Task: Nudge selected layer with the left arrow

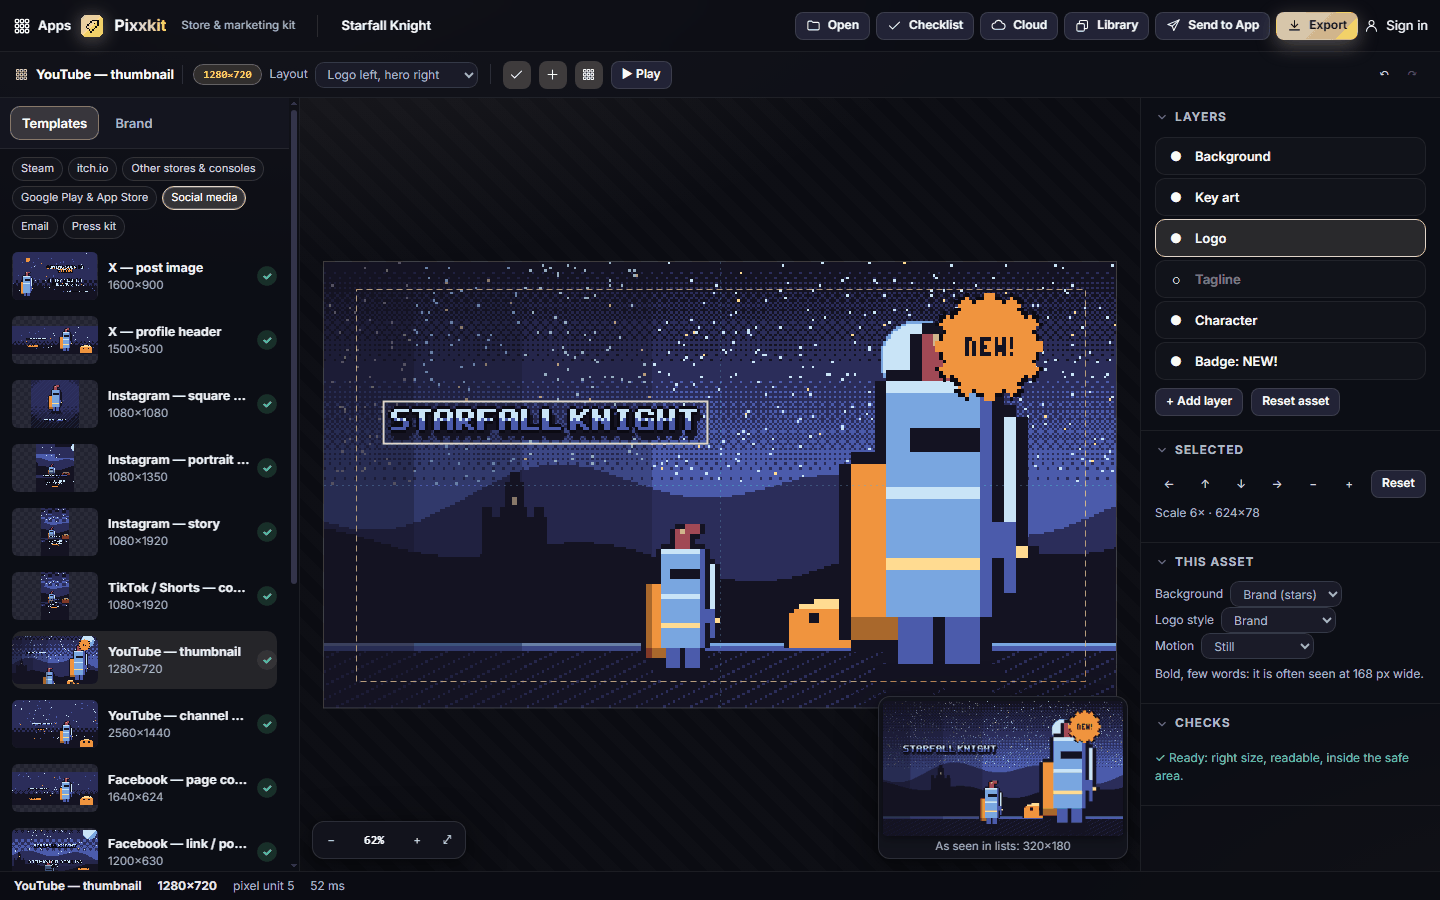Action: coord(1169,484)
